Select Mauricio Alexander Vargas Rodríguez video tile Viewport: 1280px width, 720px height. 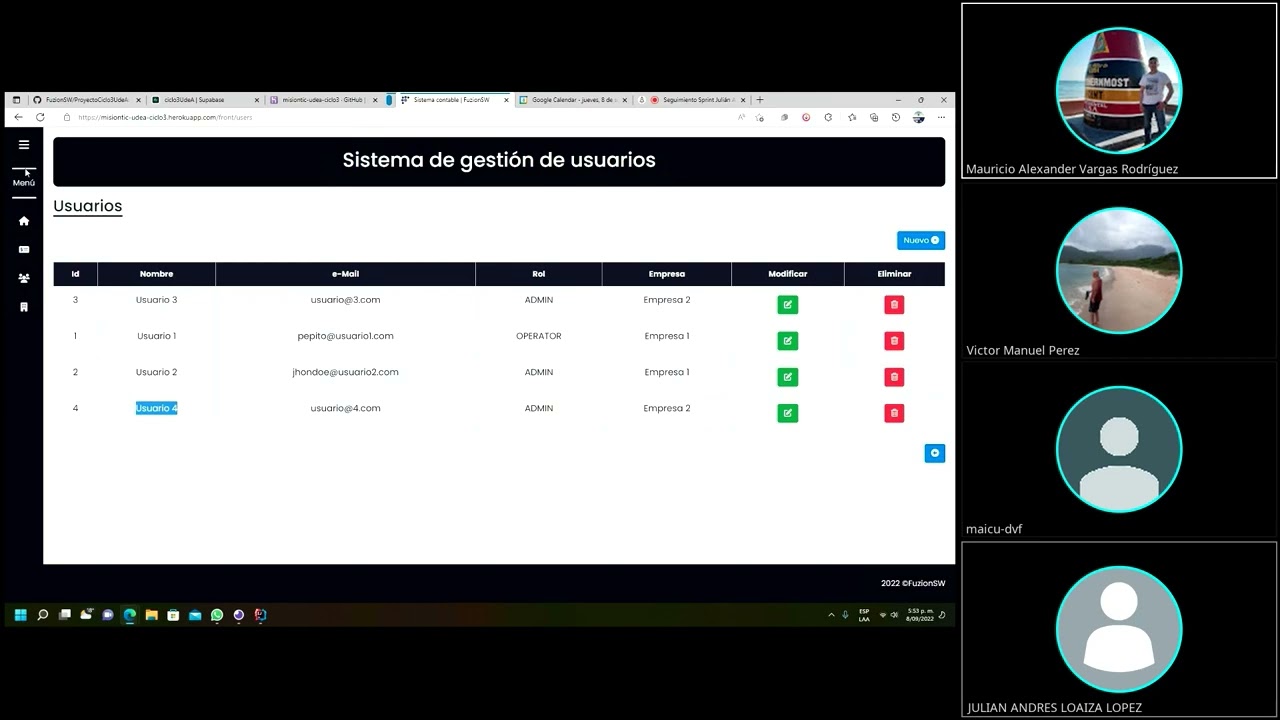pyautogui.click(x=1119, y=91)
